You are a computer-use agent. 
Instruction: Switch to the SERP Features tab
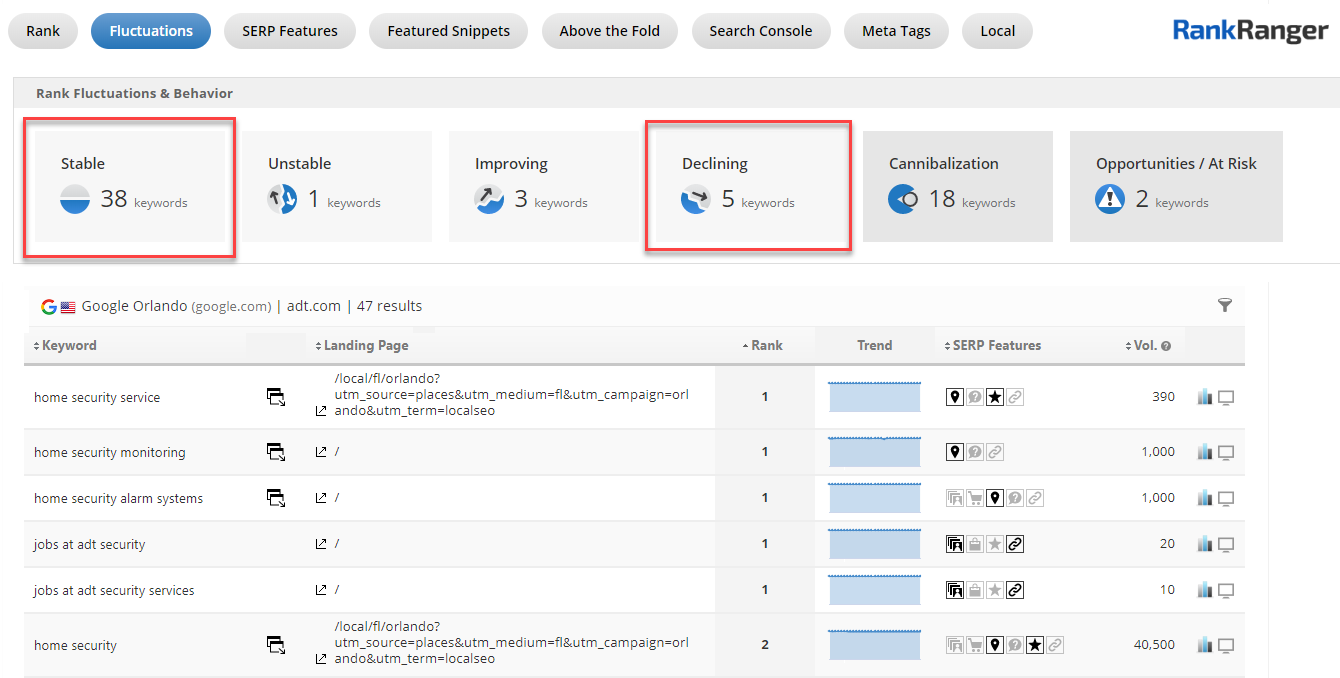point(290,31)
